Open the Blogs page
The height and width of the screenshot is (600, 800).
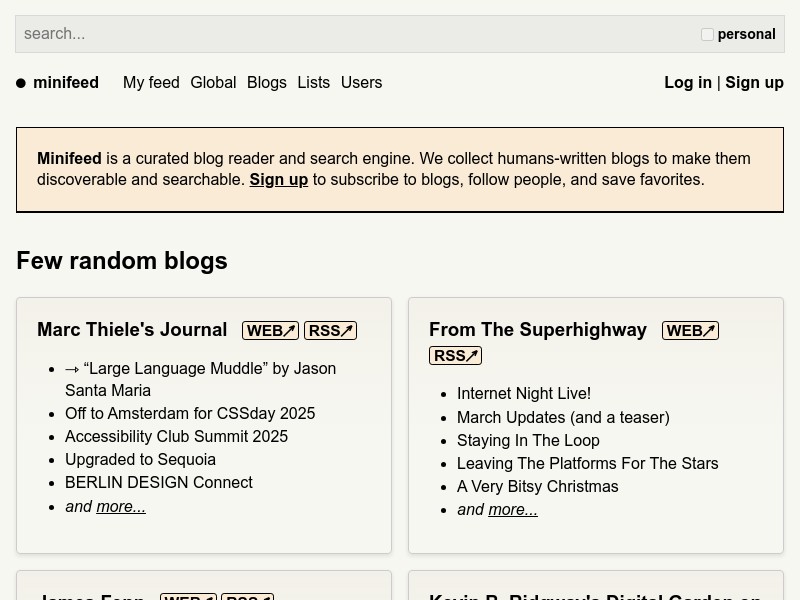point(267,82)
